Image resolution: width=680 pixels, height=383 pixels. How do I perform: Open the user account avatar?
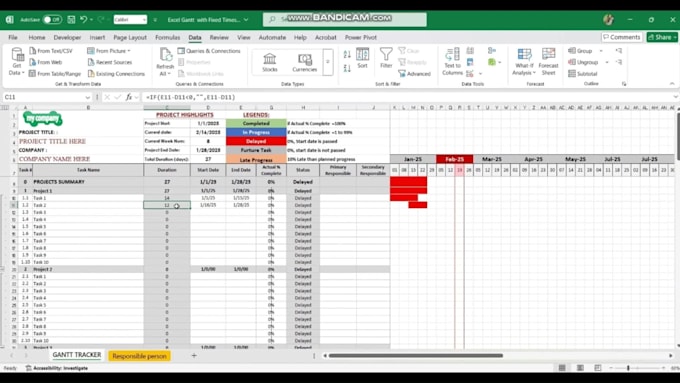608,20
